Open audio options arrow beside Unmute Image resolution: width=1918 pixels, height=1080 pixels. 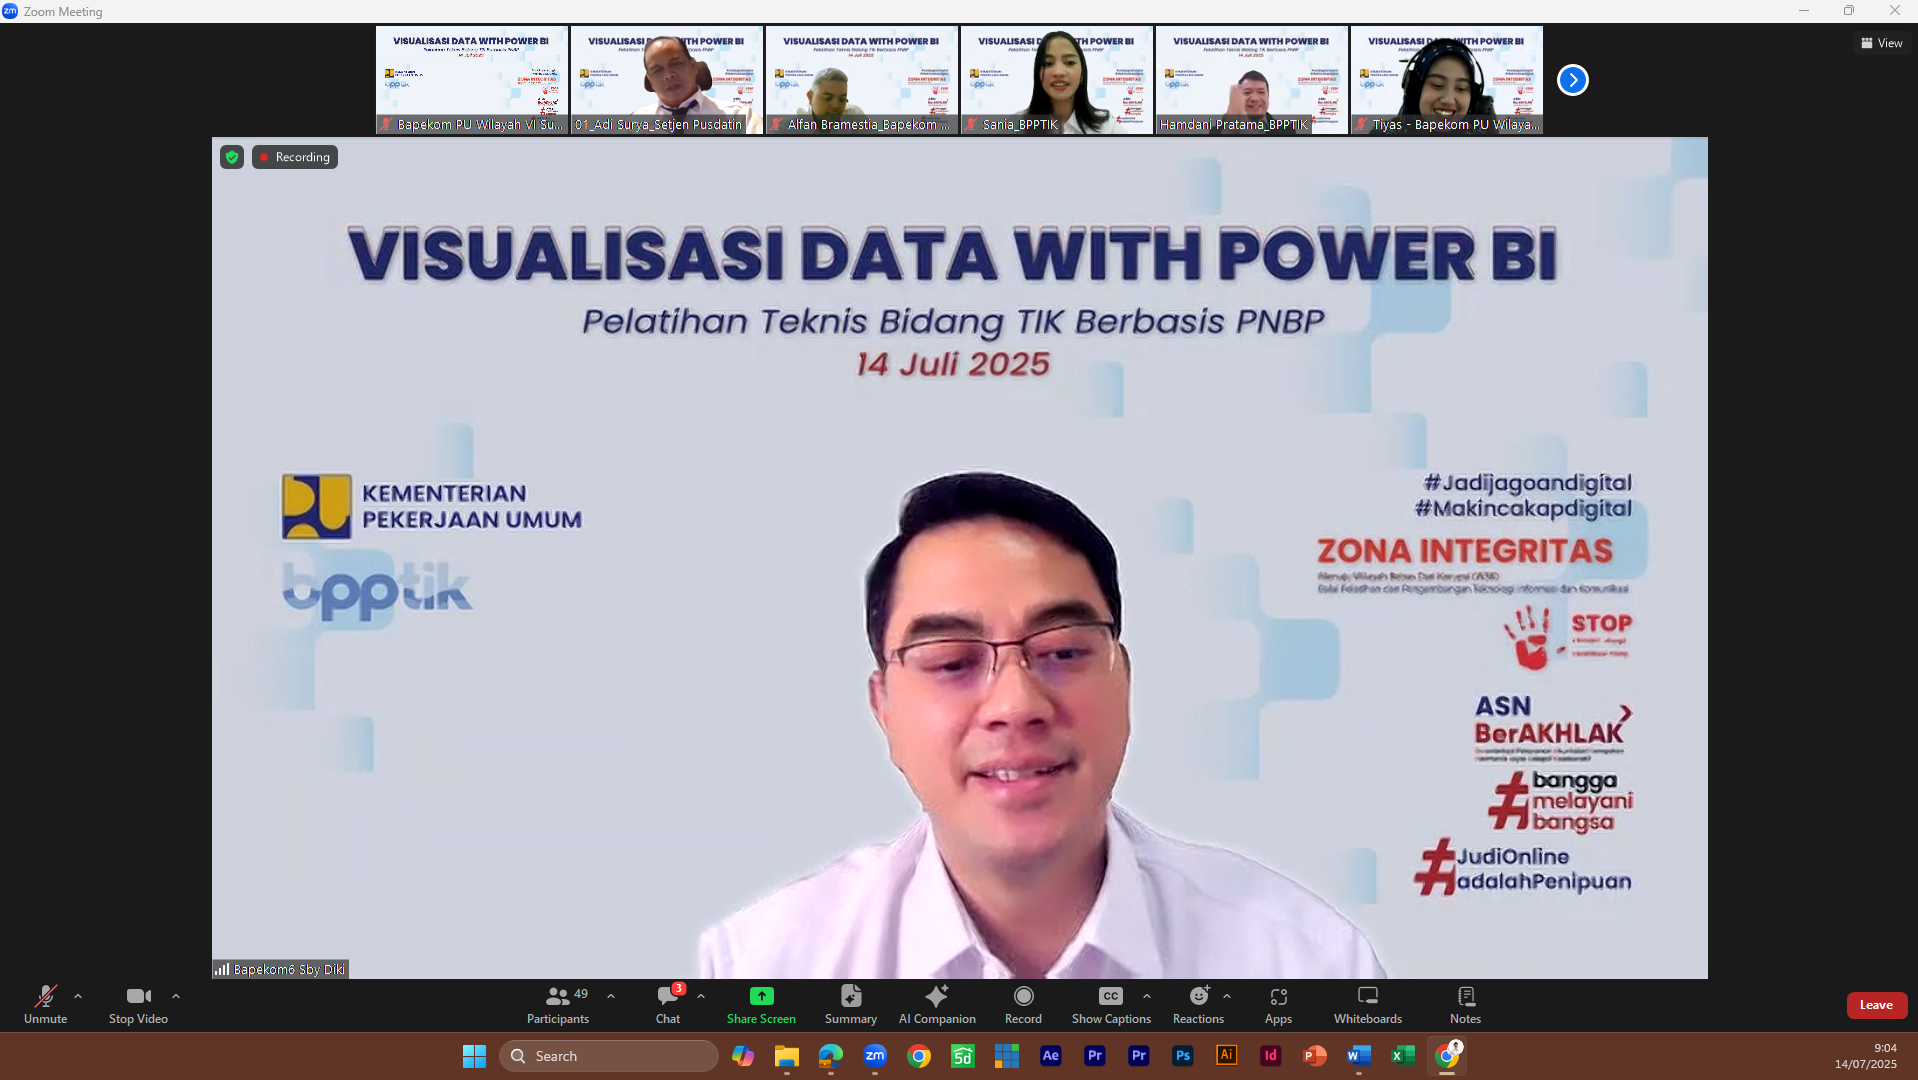coord(78,996)
